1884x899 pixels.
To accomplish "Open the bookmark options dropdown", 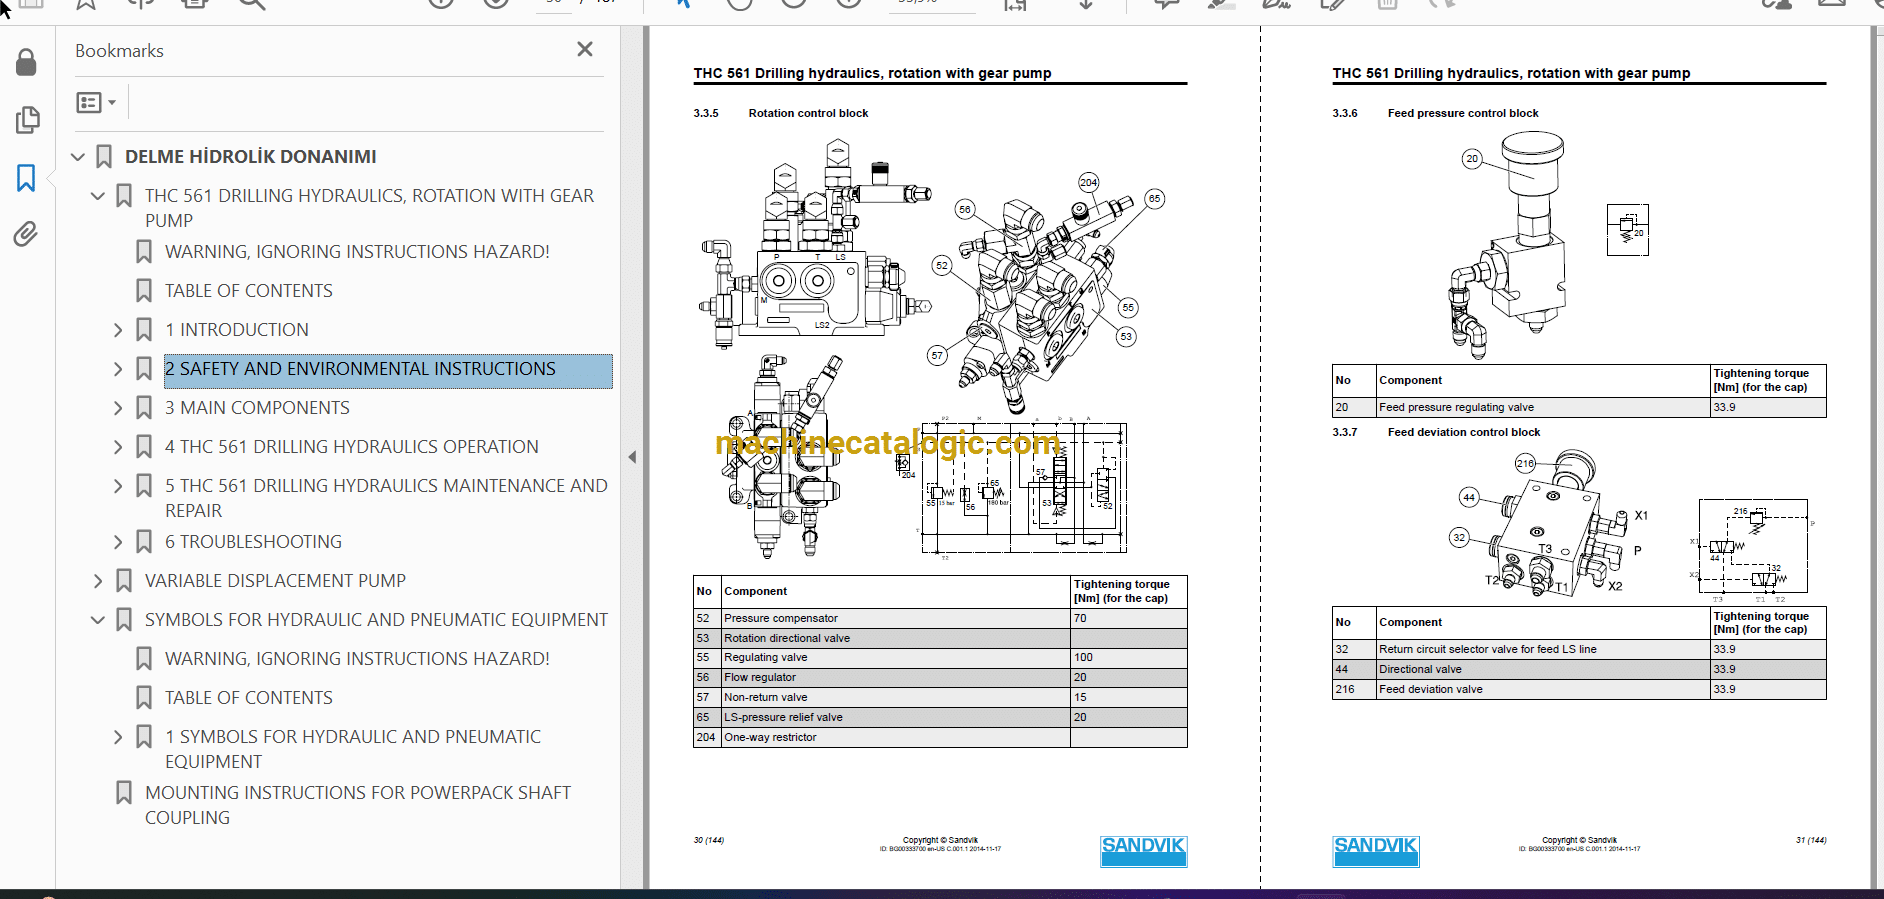I will click(97, 102).
